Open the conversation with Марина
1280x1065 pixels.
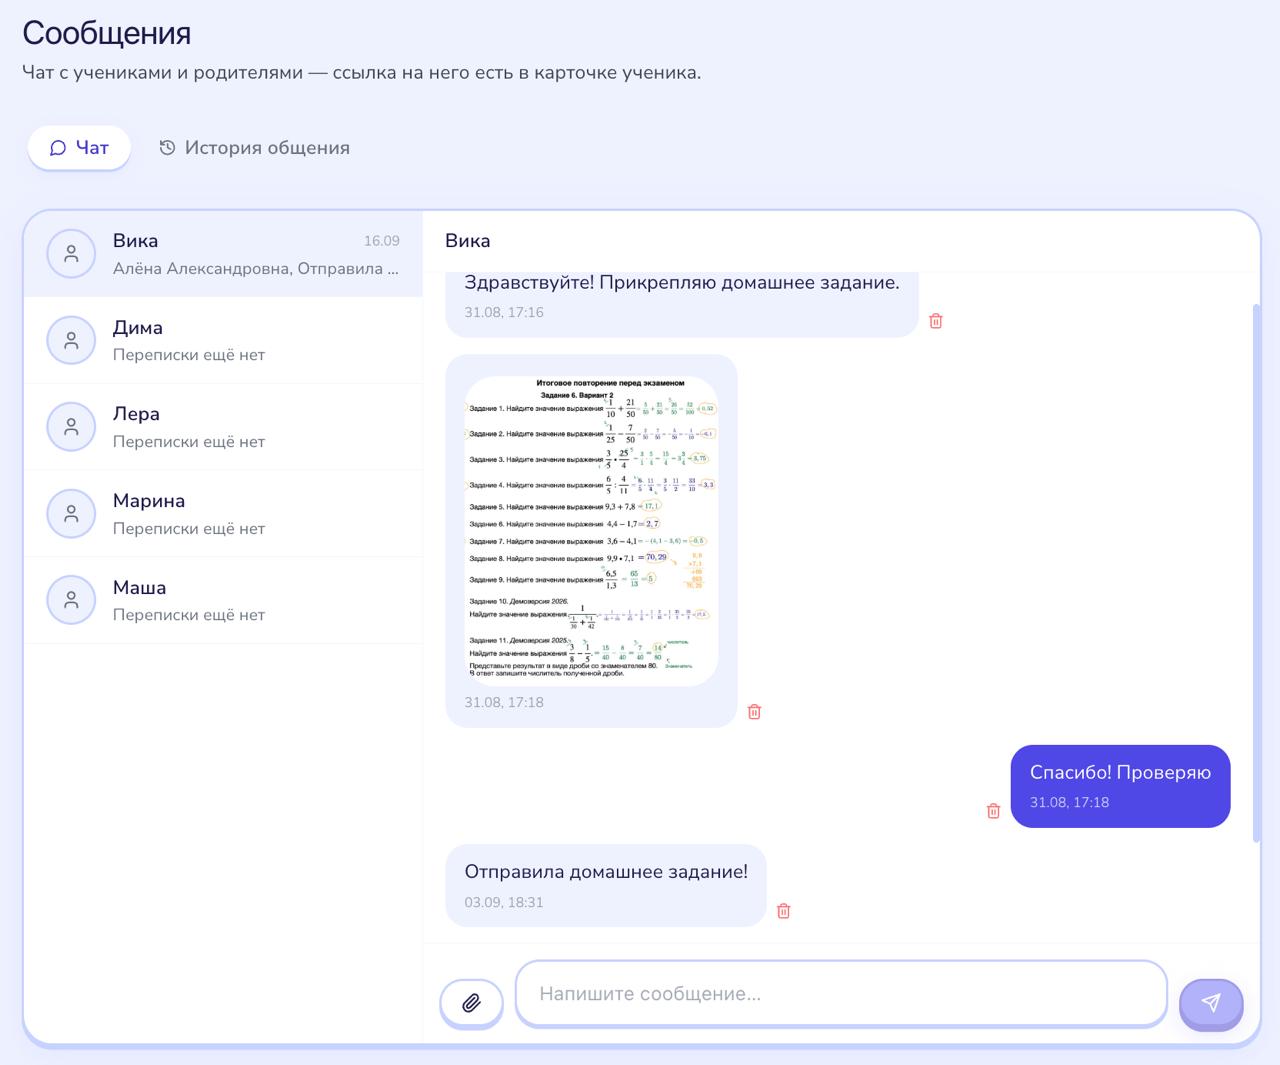point(223,514)
